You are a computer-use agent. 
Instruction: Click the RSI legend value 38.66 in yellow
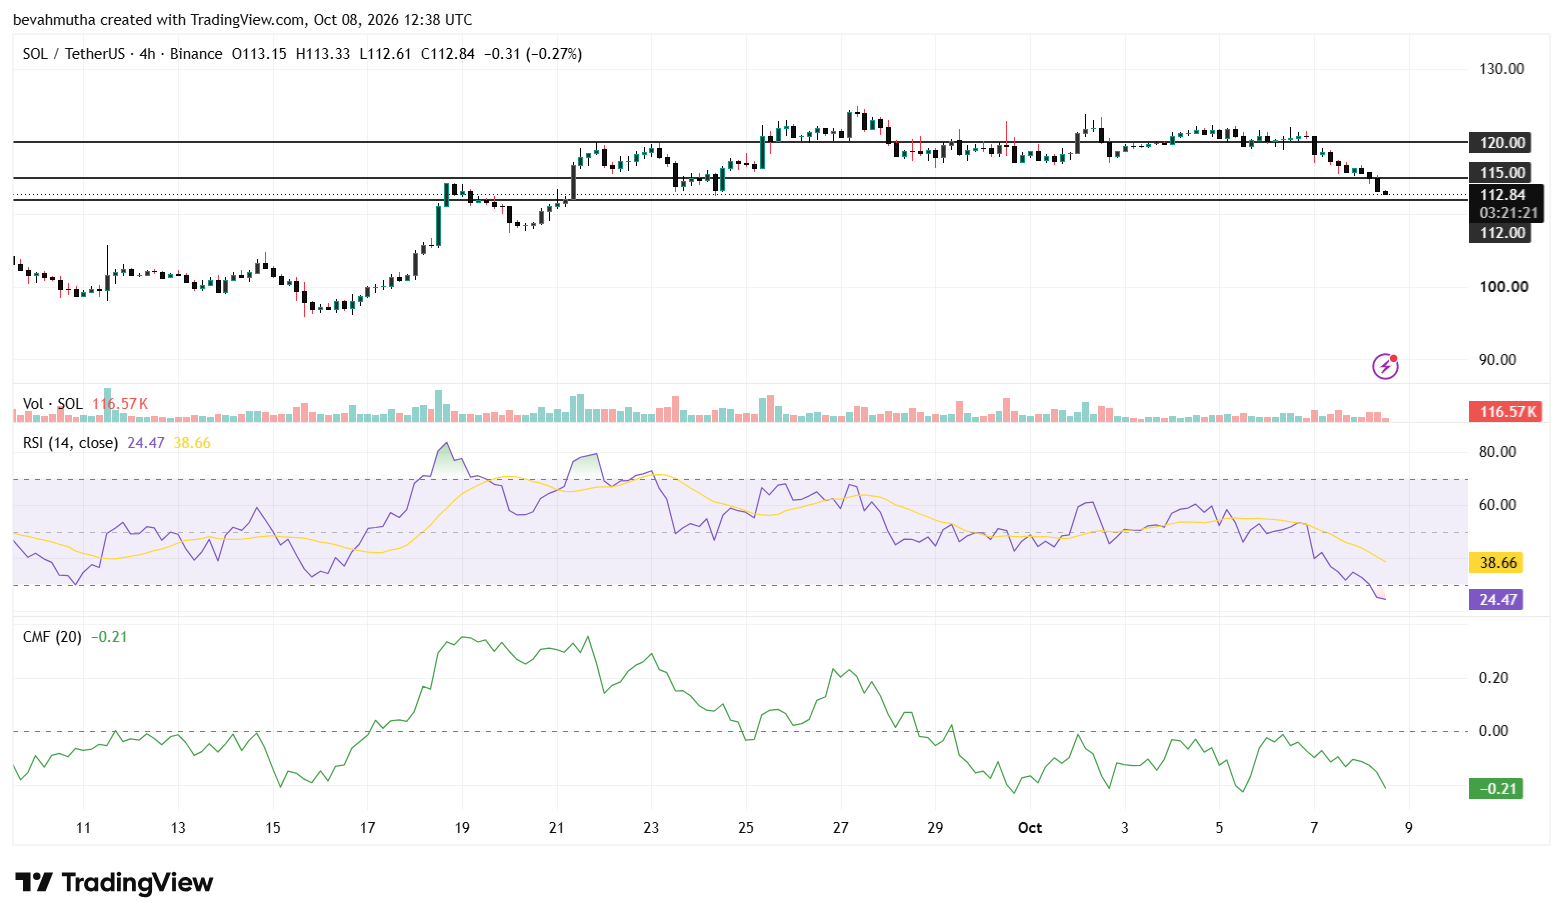point(192,442)
